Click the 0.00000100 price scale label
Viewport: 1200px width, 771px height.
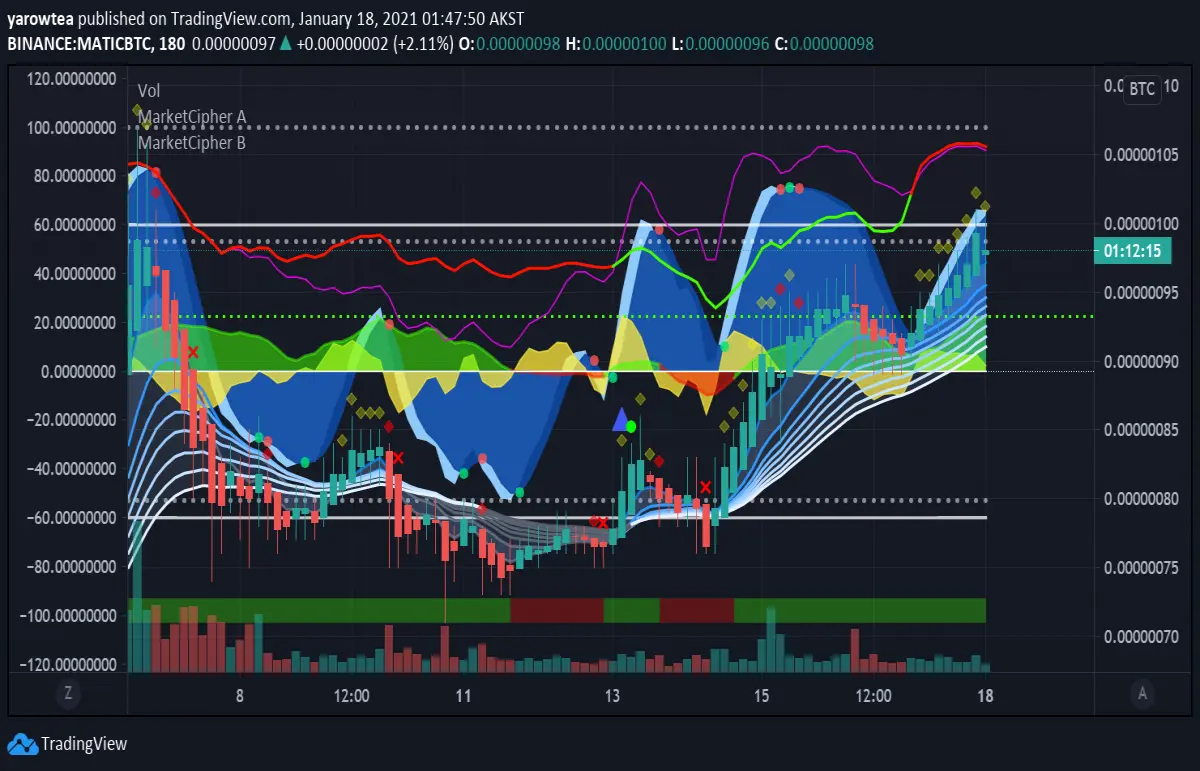pyautogui.click(x=1142, y=224)
